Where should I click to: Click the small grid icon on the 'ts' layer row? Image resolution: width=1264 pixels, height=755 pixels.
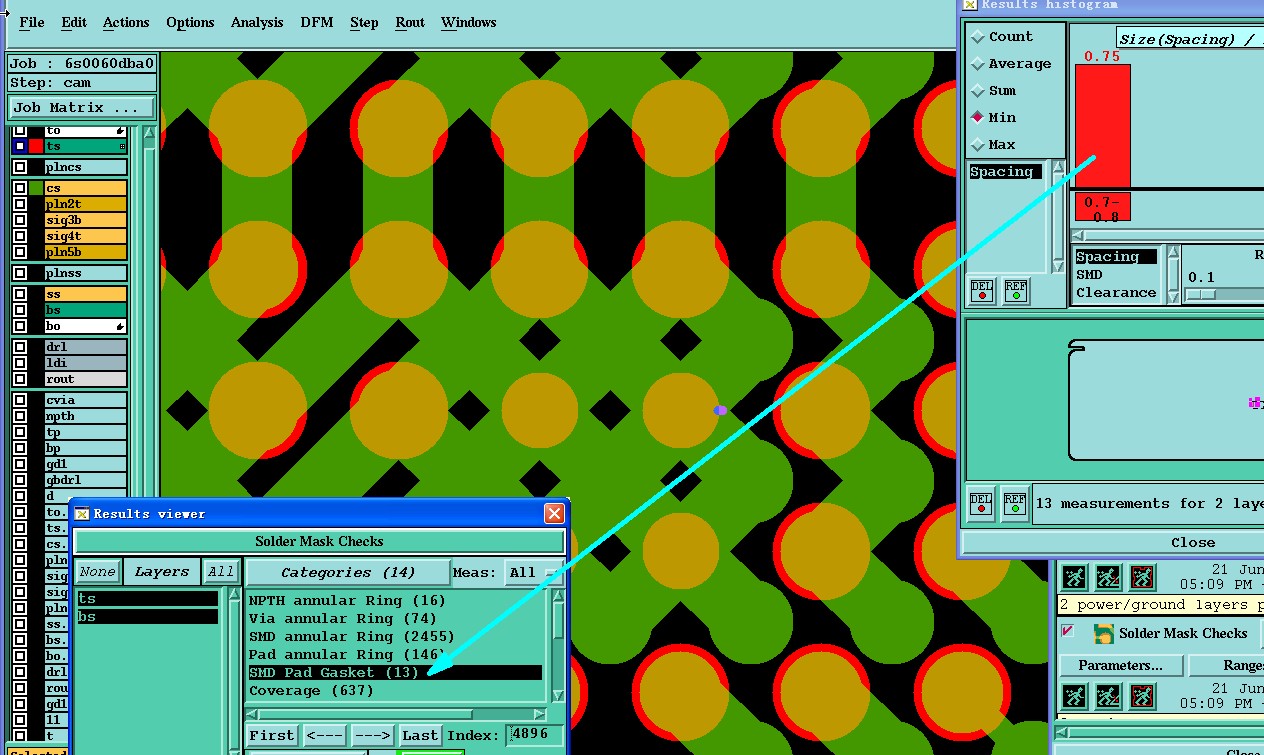click(122, 146)
